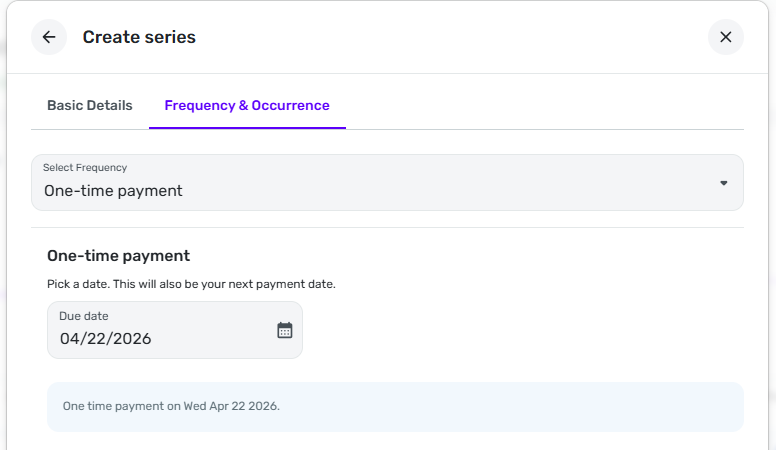Close the Create series dialog
Viewport: 776px width, 450px height.
(x=725, y=37)
